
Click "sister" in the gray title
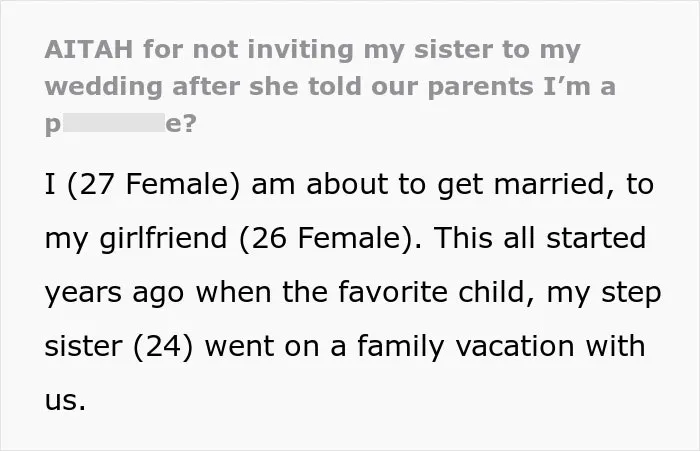(x=453, y=49)
